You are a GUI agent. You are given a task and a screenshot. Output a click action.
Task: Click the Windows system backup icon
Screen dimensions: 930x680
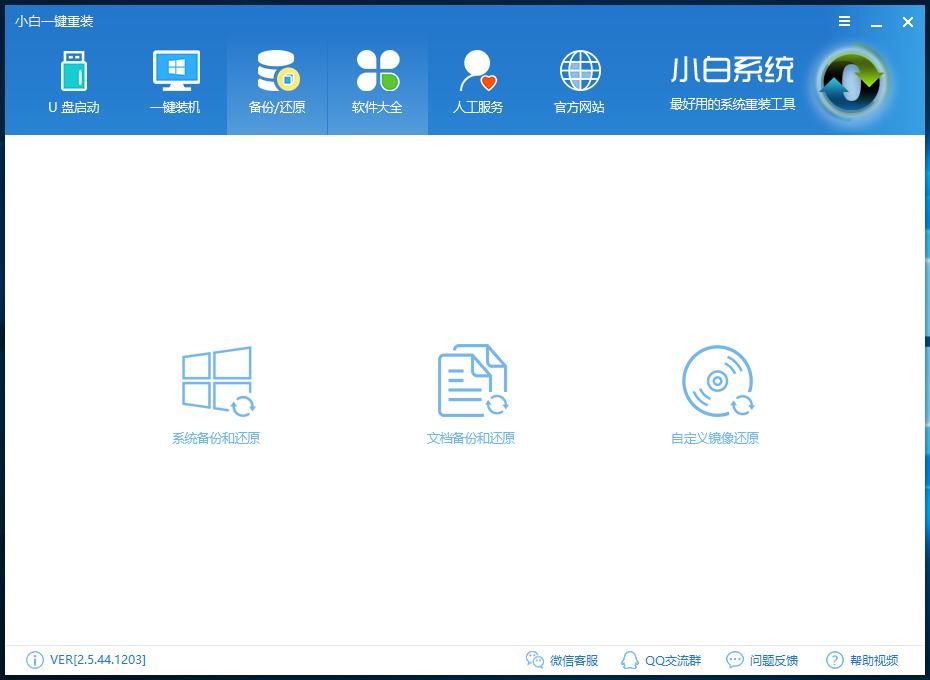point(218,381)
